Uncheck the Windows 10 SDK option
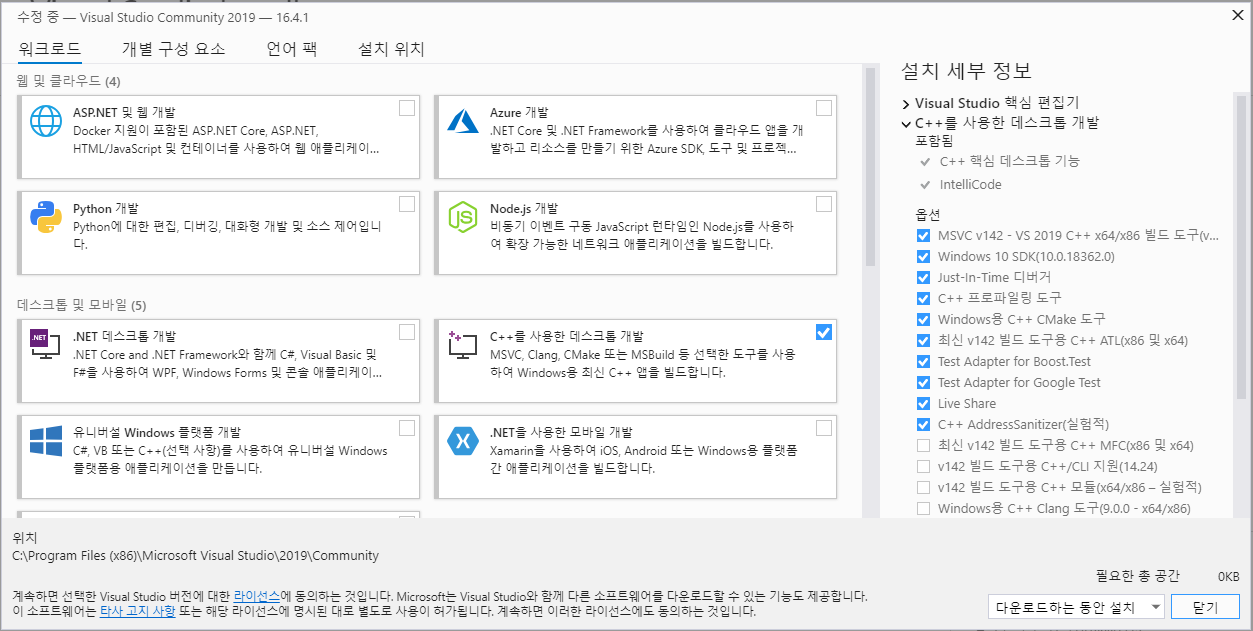Screen dimensions: 1253x631 [x=923, y=256]
